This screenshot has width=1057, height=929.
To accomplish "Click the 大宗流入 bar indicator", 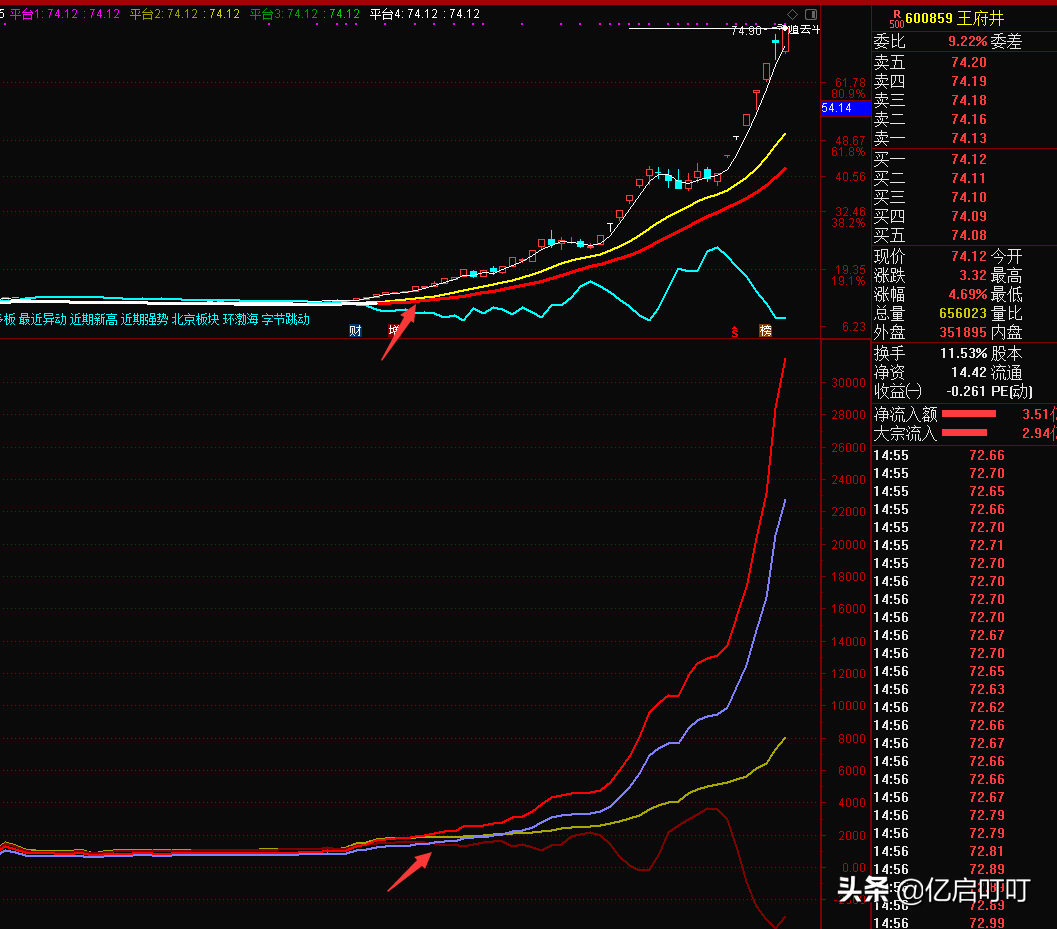I will coord(964,432).
